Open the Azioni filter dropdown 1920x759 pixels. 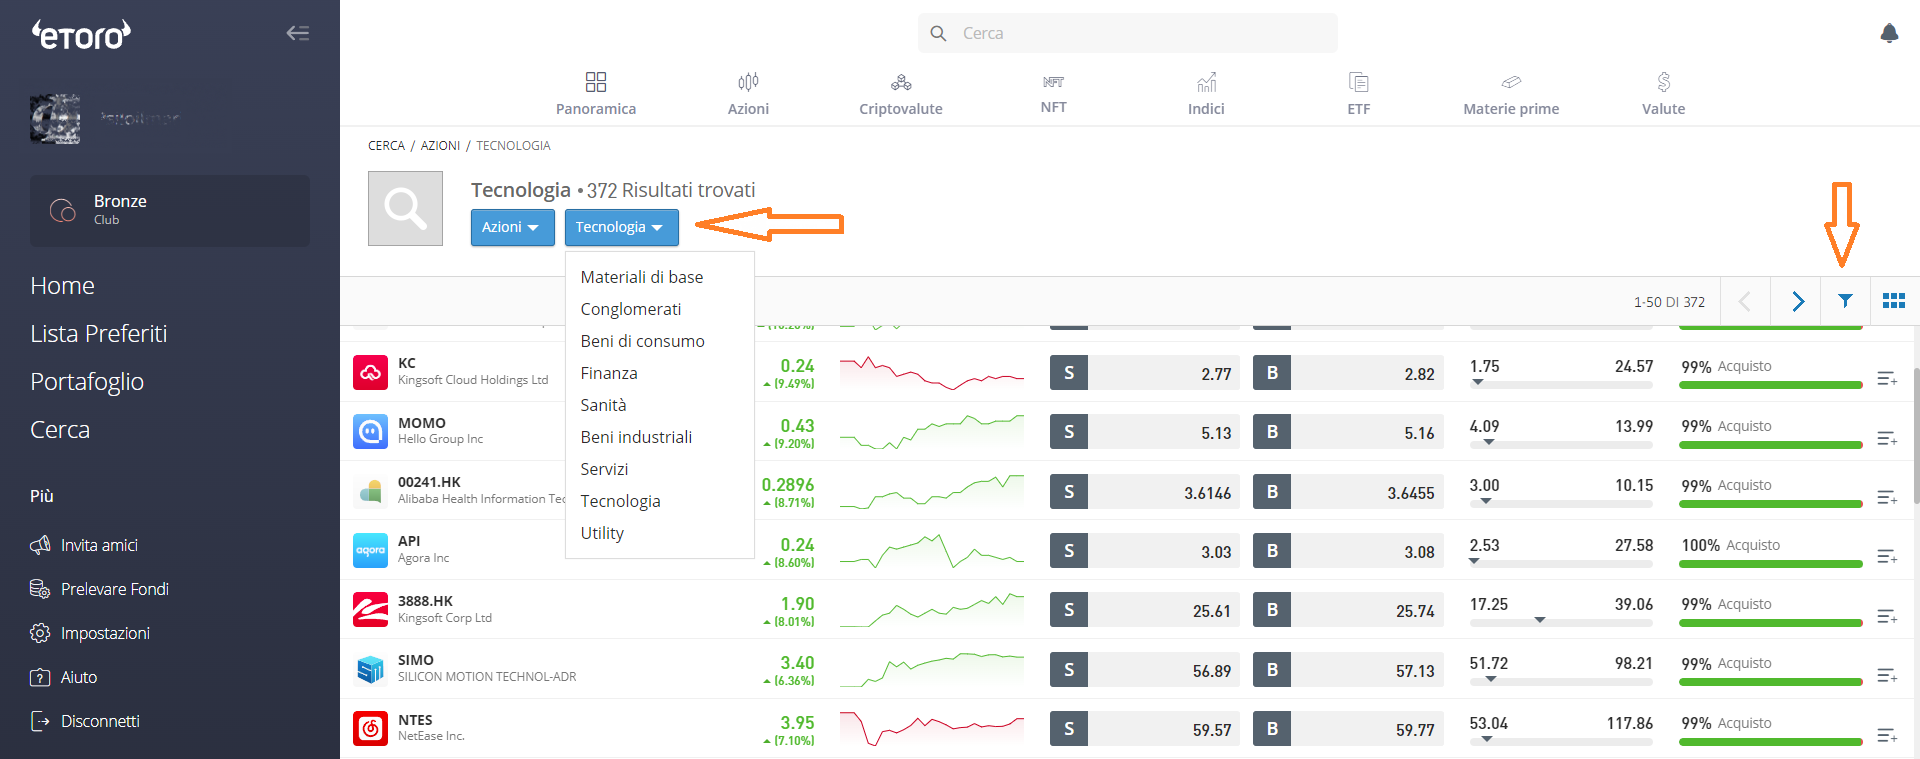[512, 227]
